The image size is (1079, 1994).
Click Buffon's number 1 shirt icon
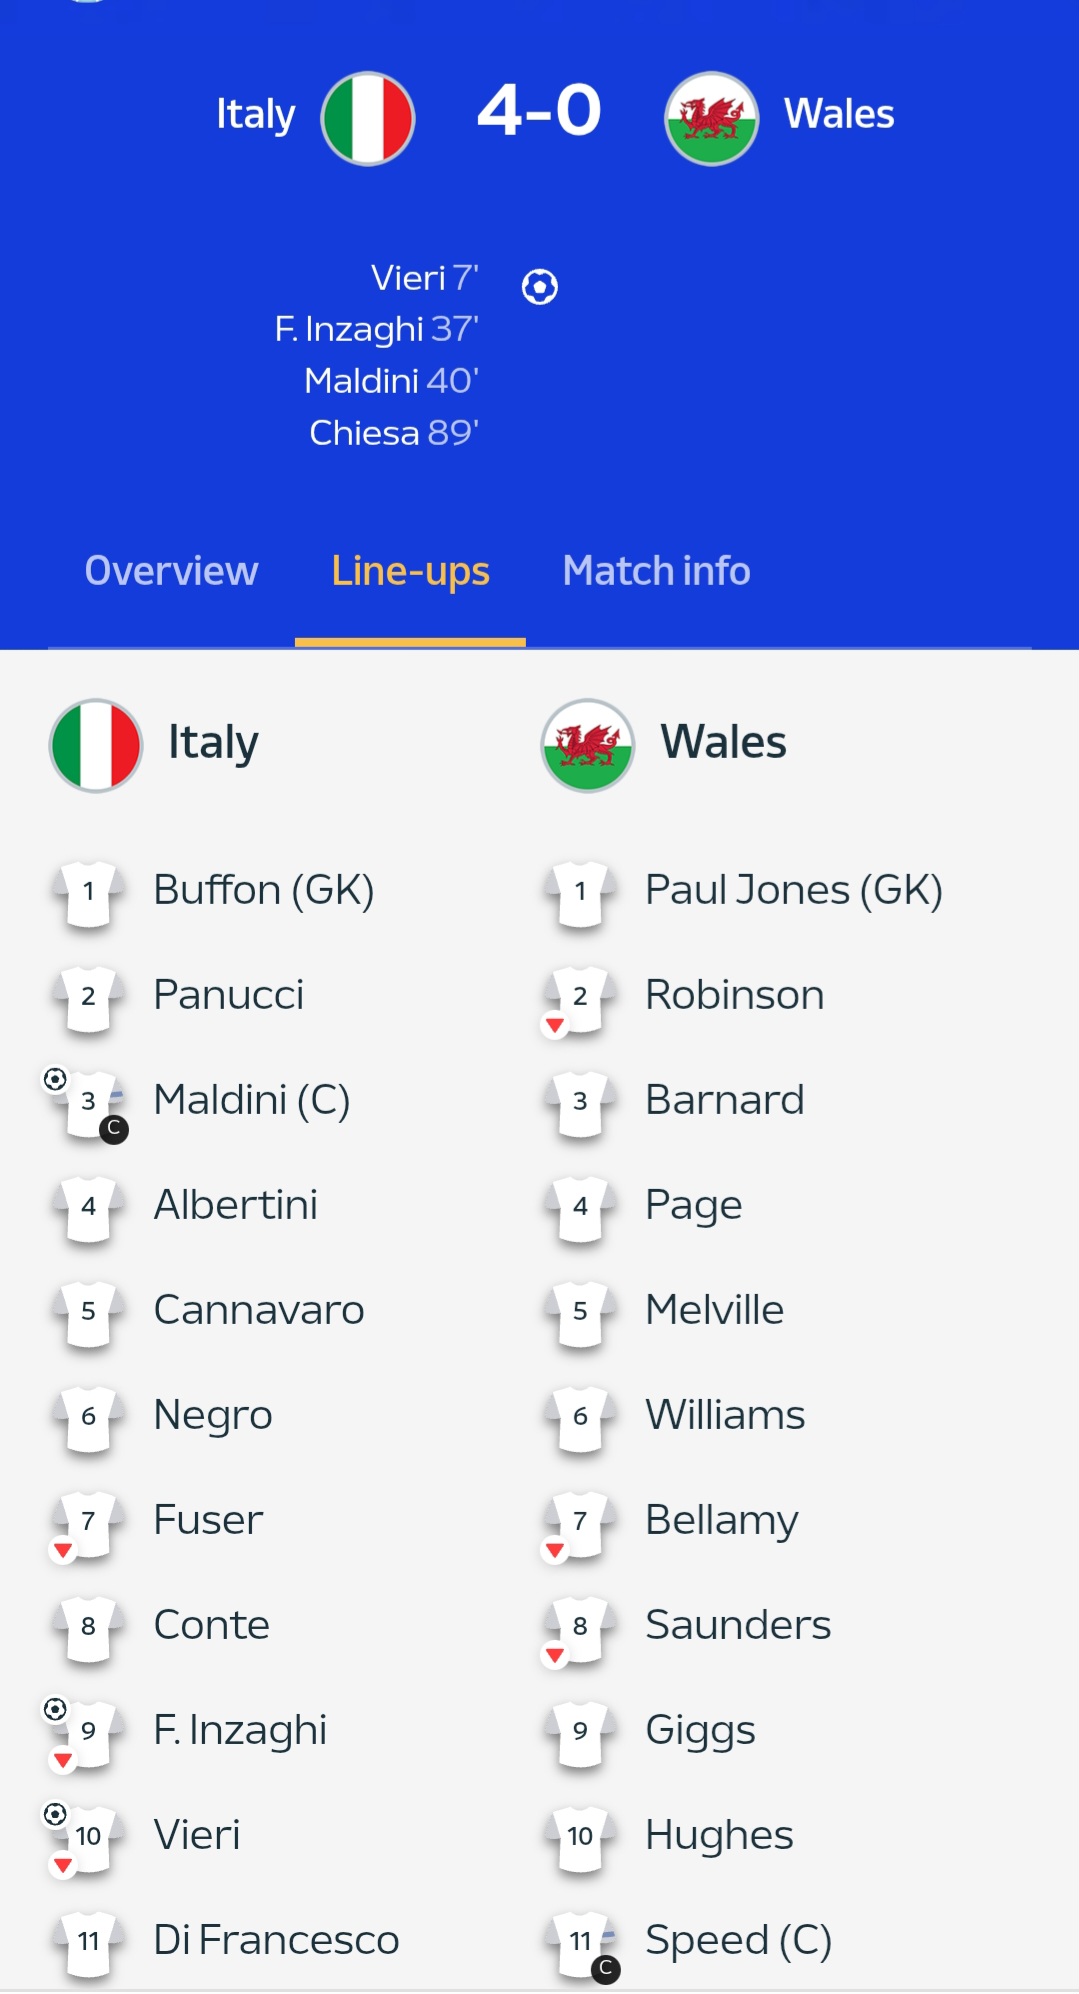[x=89, y=892]
